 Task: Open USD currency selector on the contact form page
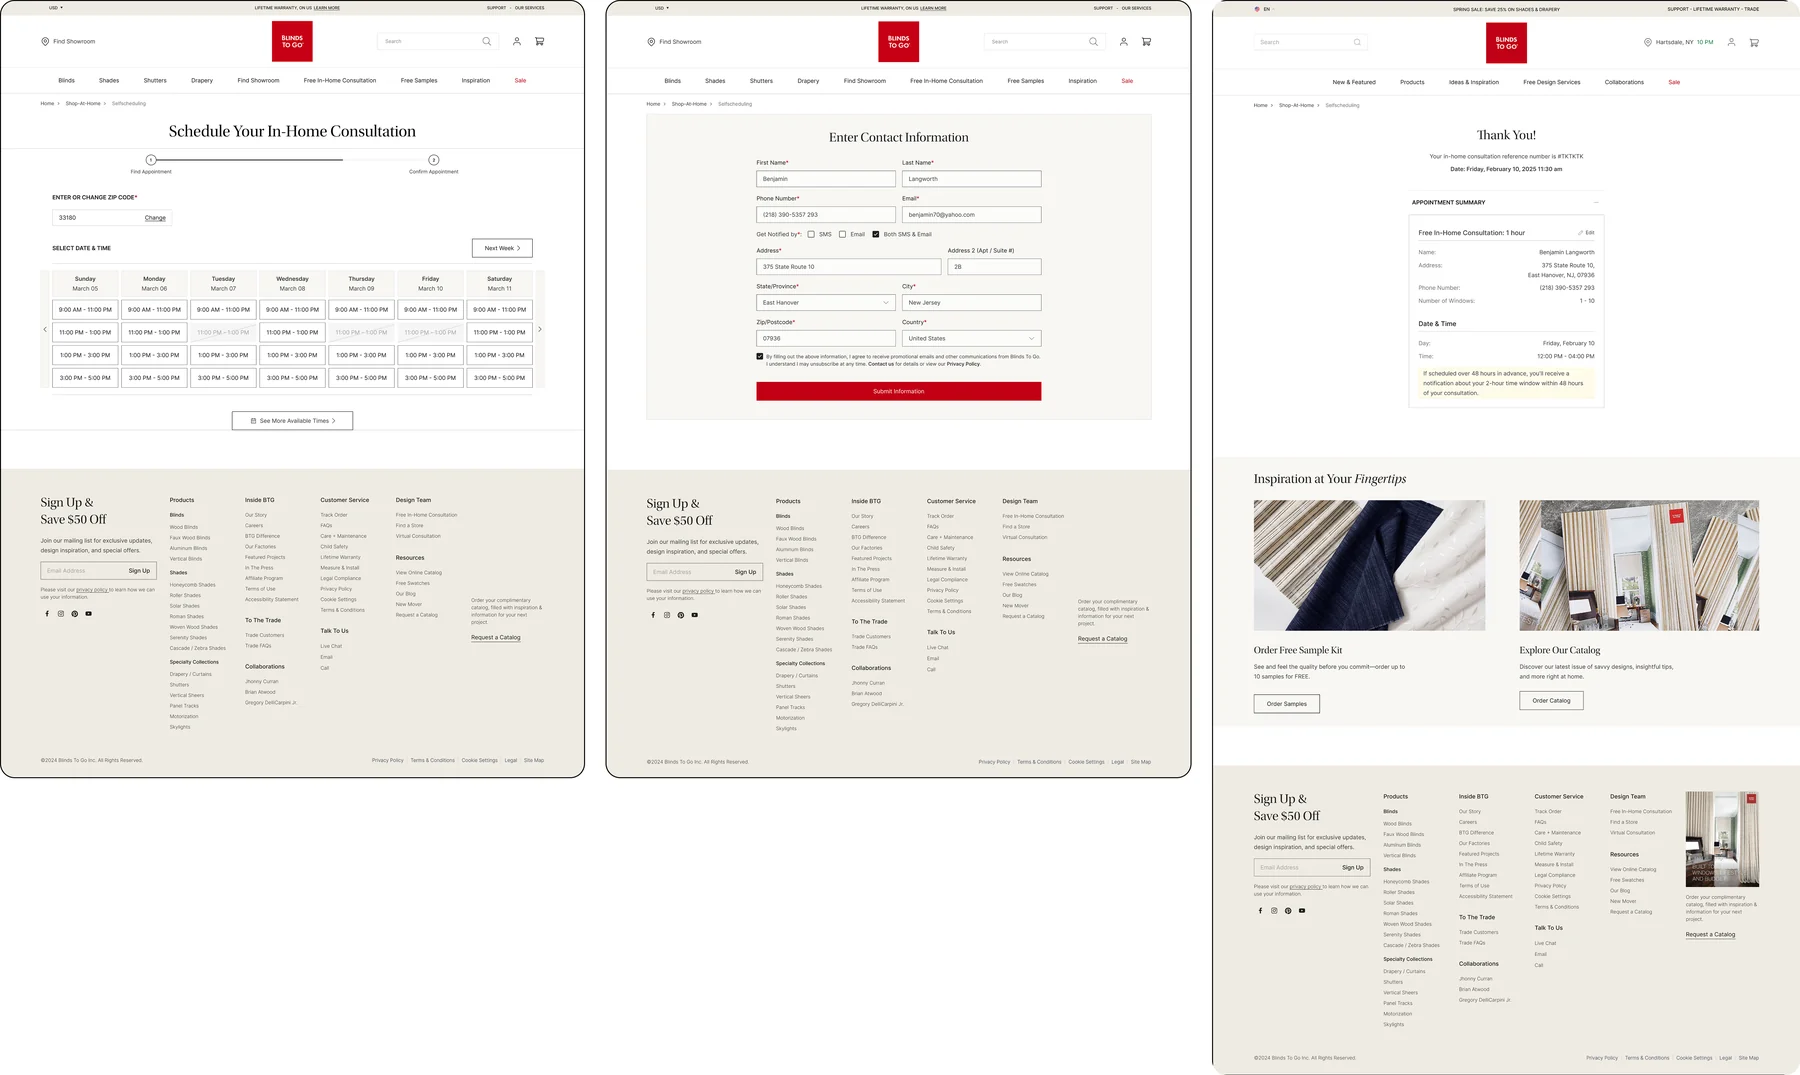click(662, 8)
